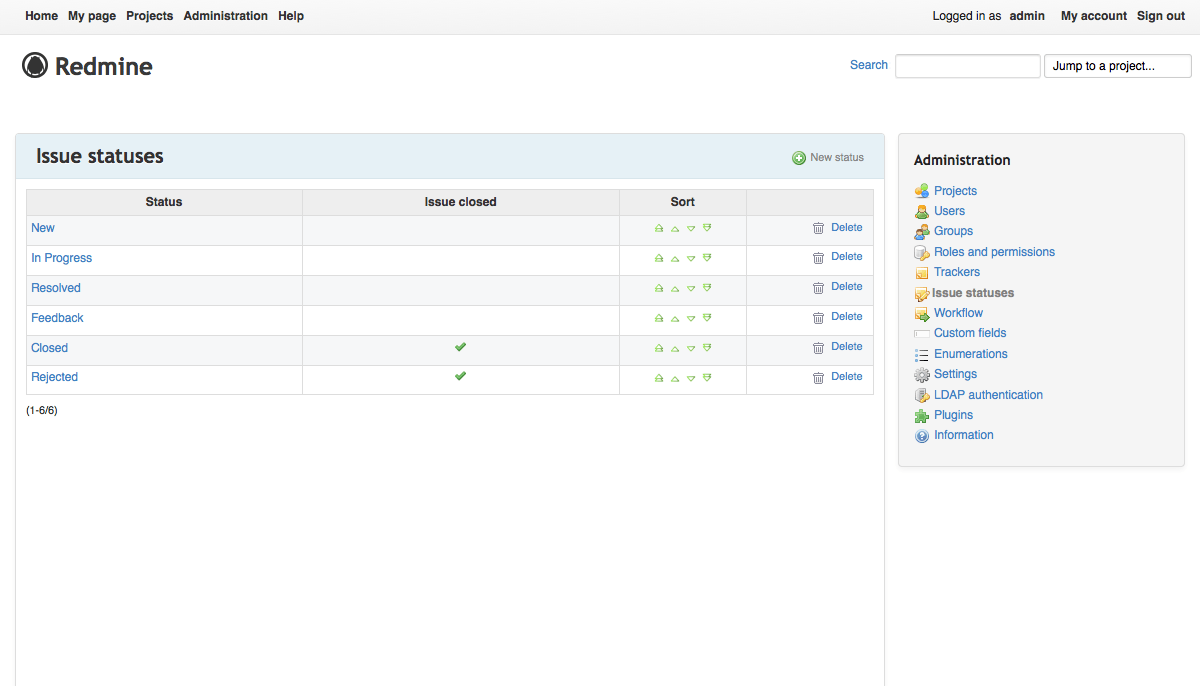The height and width of the screenshot is (686, 1200).
Task: Click the Search link
Action: 869,65
